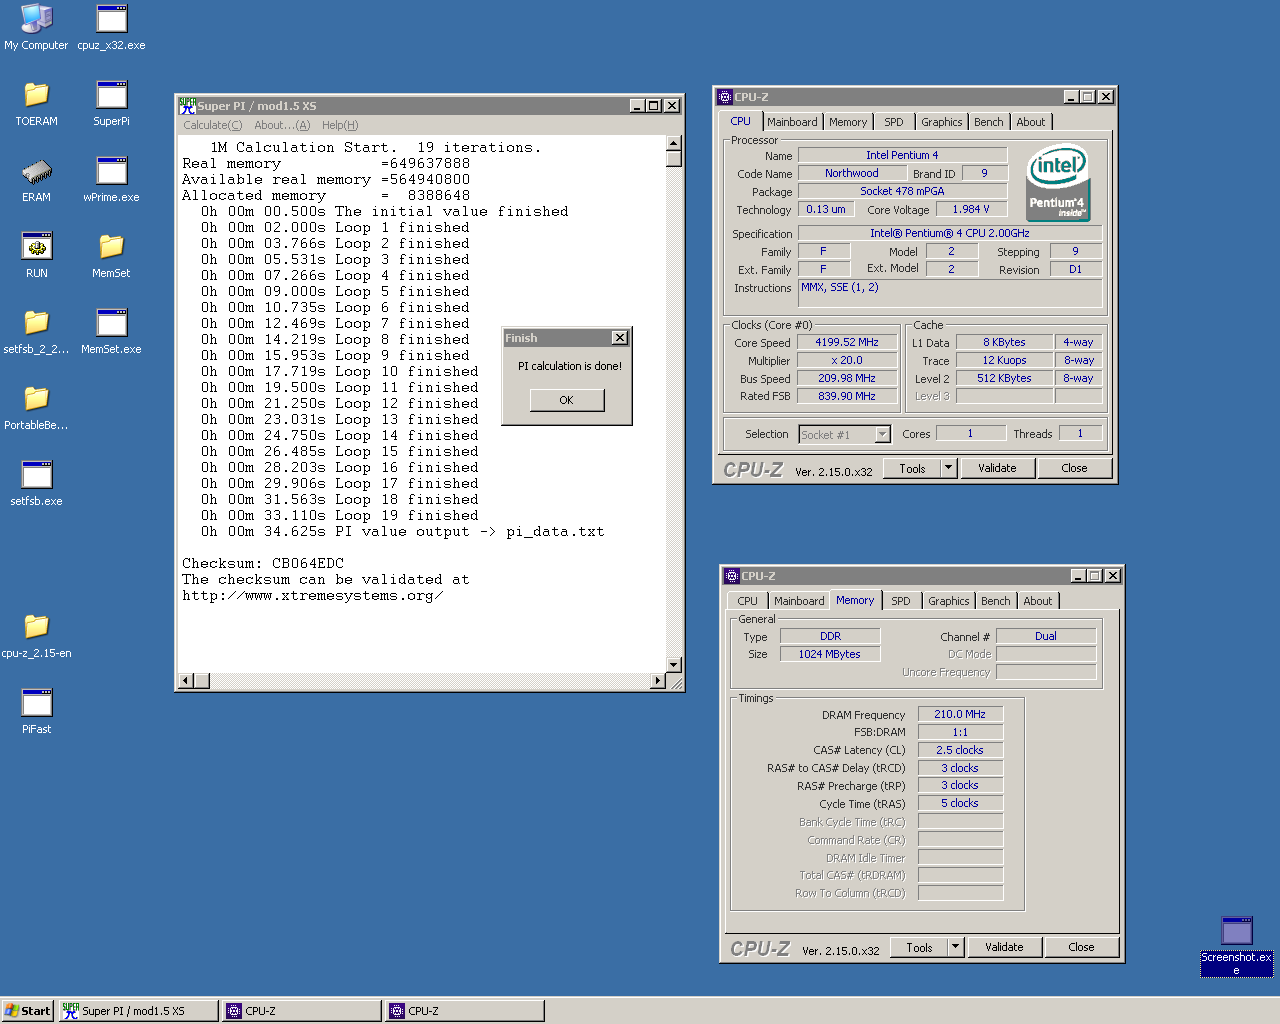Click Super PI title bar icon

pos(187,105)
